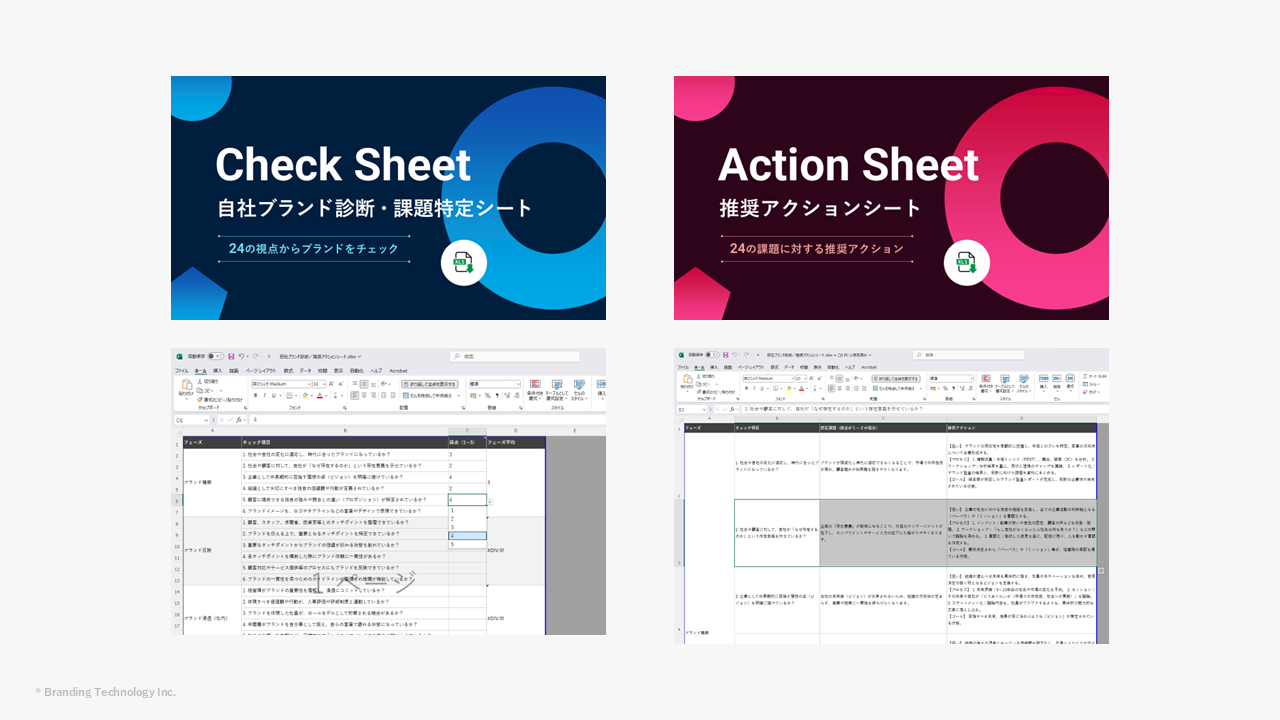The width and height of the screenshot is (1280, 720).
Task: Select value 5 in the score dropdown list
Action: 452,544
